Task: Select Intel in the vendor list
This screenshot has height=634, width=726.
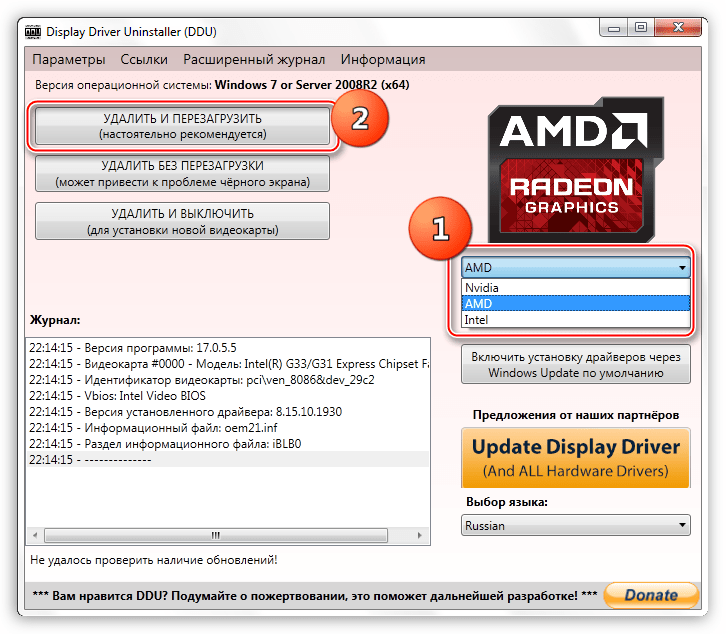Action: (576, 320)
